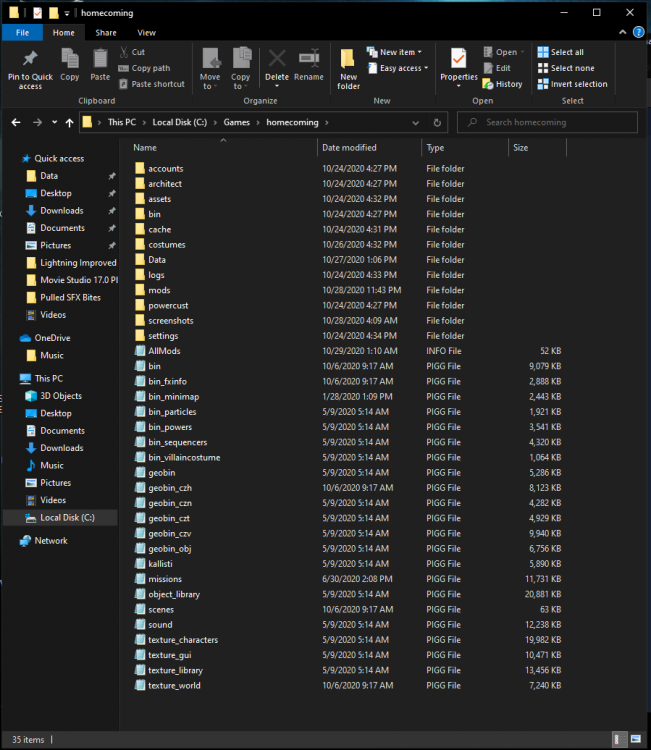
Task: Click the Search homecoming field
Action: click(547, 122)
